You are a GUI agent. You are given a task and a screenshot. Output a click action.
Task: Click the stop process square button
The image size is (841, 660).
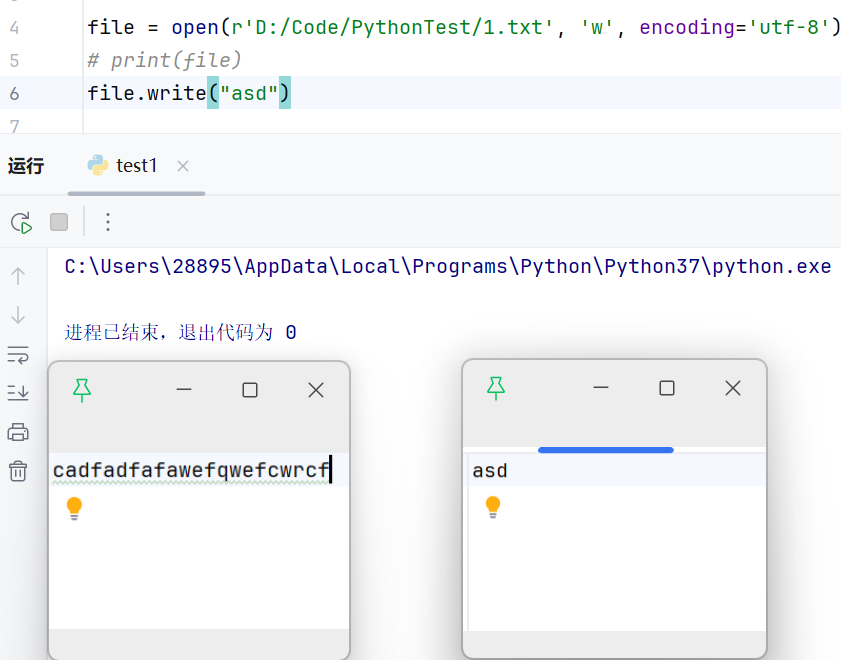59,222
